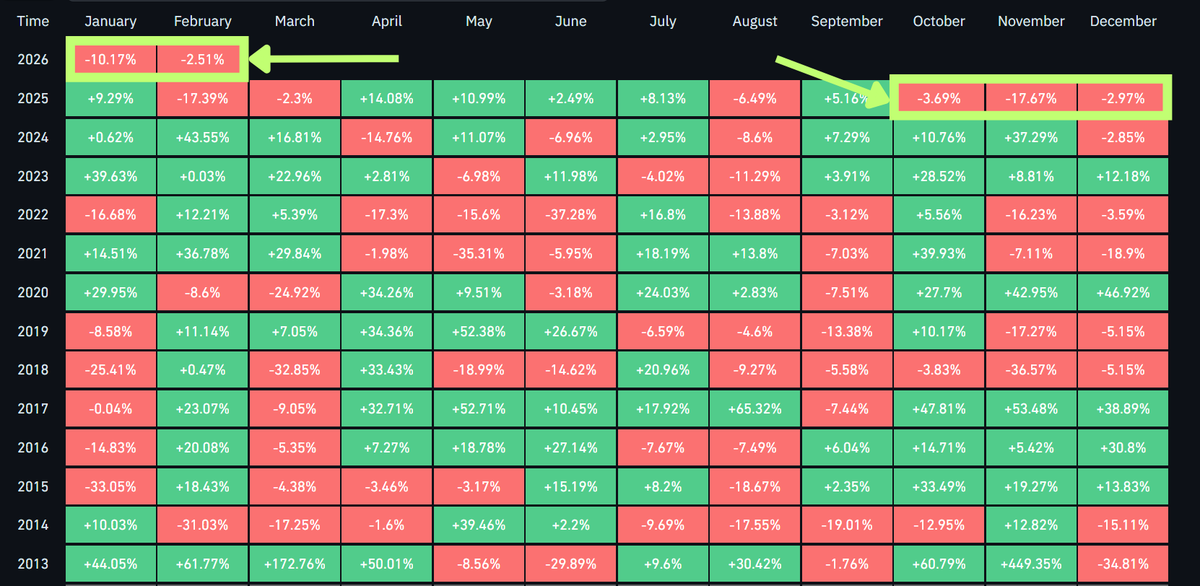This screenshot has width=1200, height=586.
Task: Click the November column header
Action: (1030, 21)
